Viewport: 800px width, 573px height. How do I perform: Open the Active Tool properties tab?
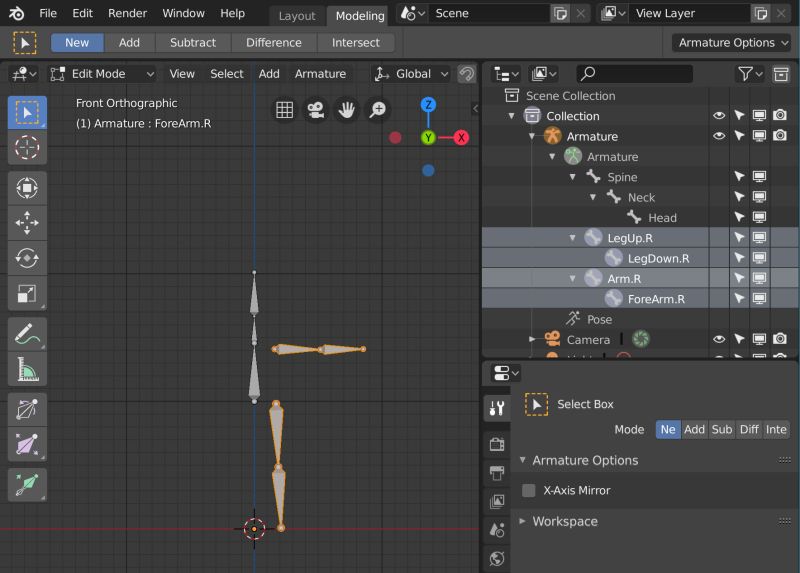tap(496, 409)
